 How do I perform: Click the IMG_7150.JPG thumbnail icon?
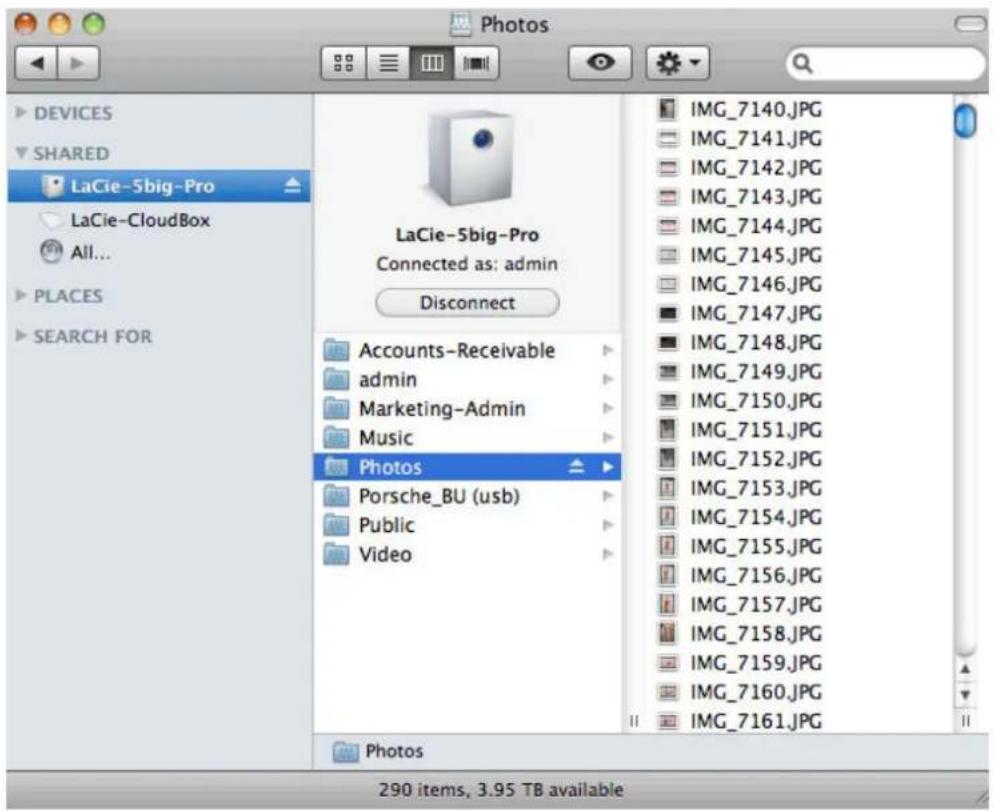(x=668, y=400)
